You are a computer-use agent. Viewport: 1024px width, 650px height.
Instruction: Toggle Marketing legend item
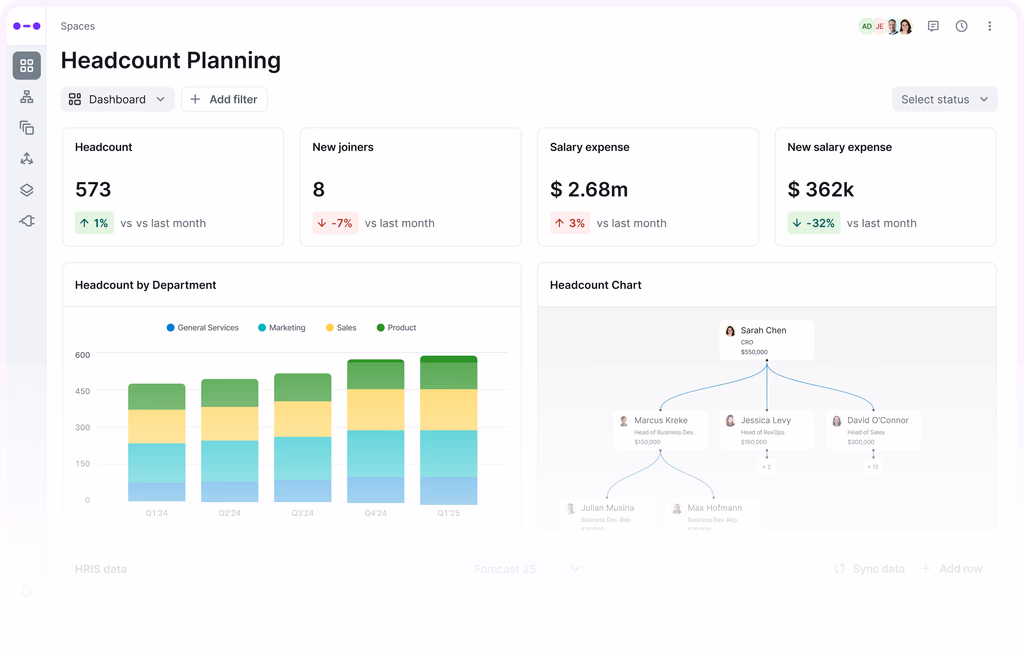(281, 328)
